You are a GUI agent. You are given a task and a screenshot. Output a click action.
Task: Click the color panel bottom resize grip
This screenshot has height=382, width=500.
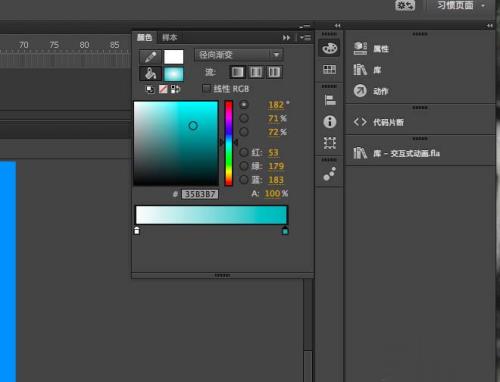(222, 275)
